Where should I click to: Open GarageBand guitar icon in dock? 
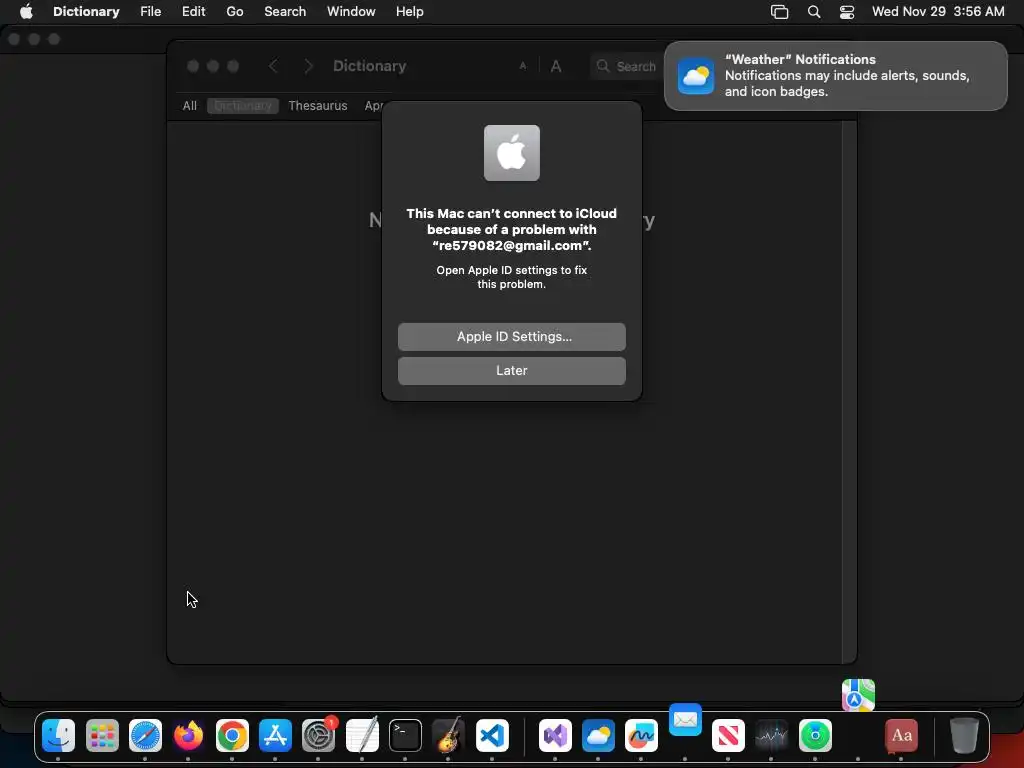pyautogui.click(x=449, y=735)
